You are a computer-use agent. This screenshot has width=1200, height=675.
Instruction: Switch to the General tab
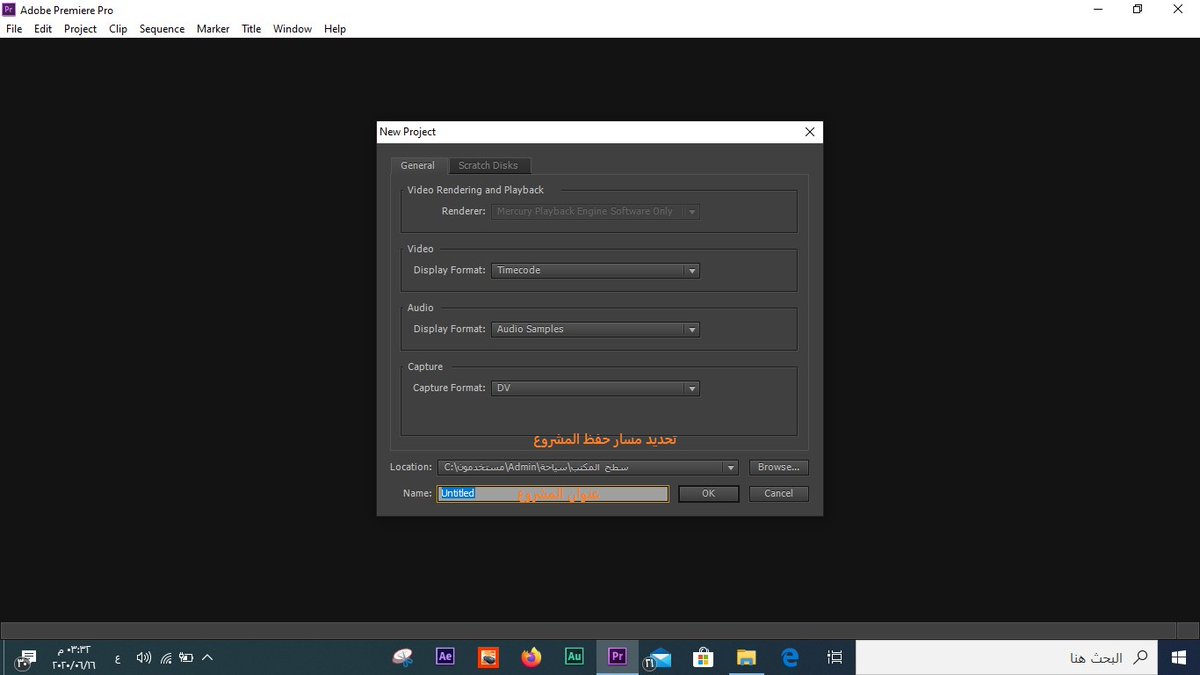click(418, 166)
